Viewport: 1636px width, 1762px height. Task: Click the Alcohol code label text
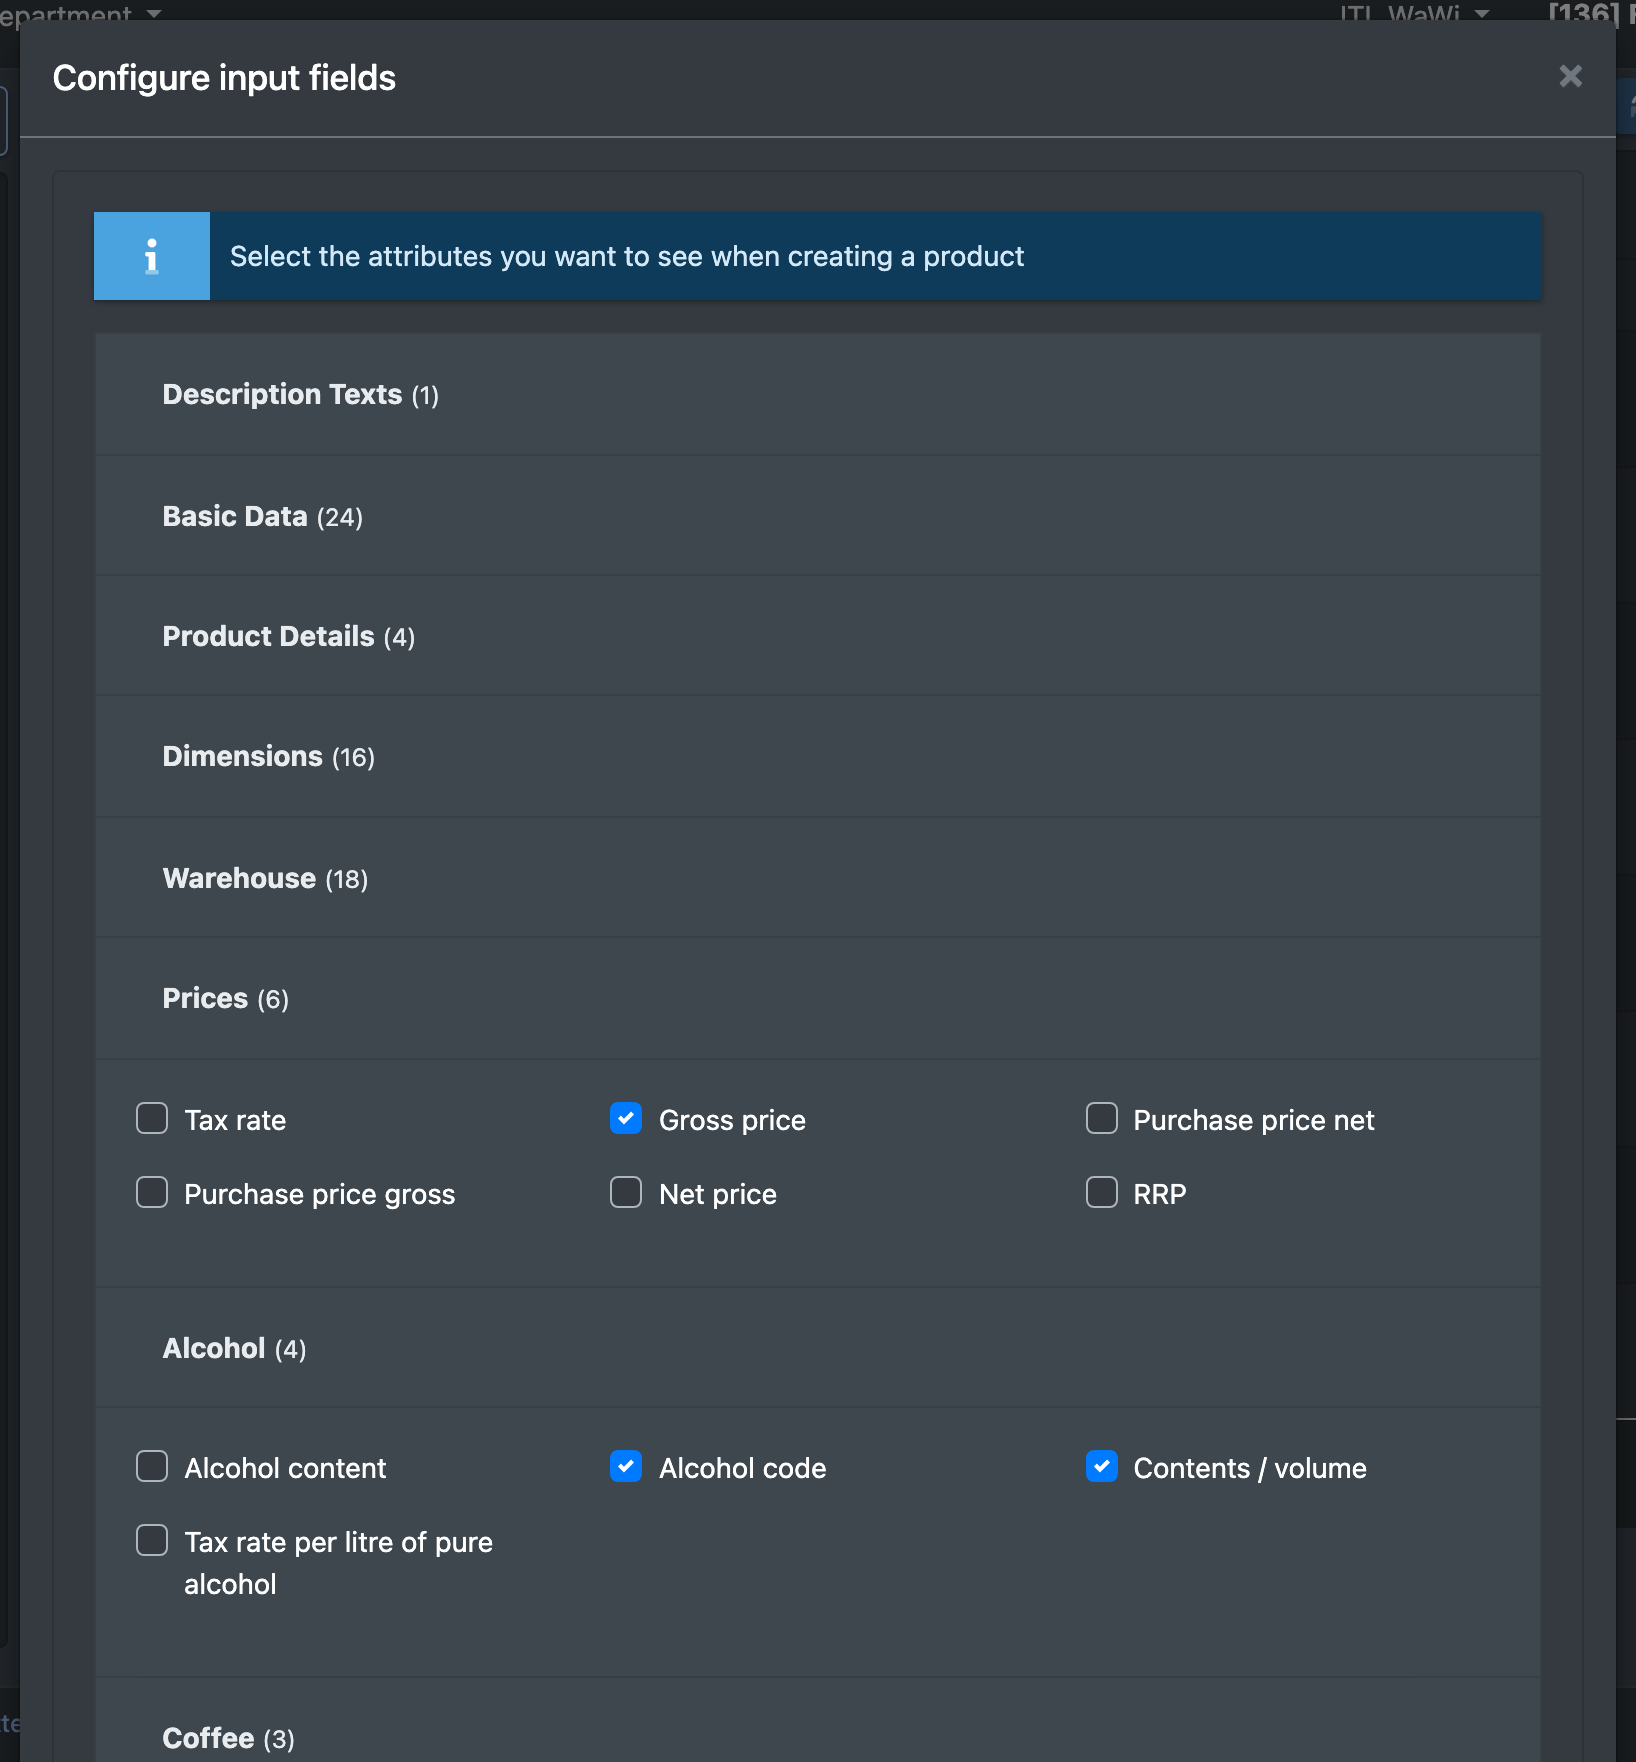point(742,1468)
